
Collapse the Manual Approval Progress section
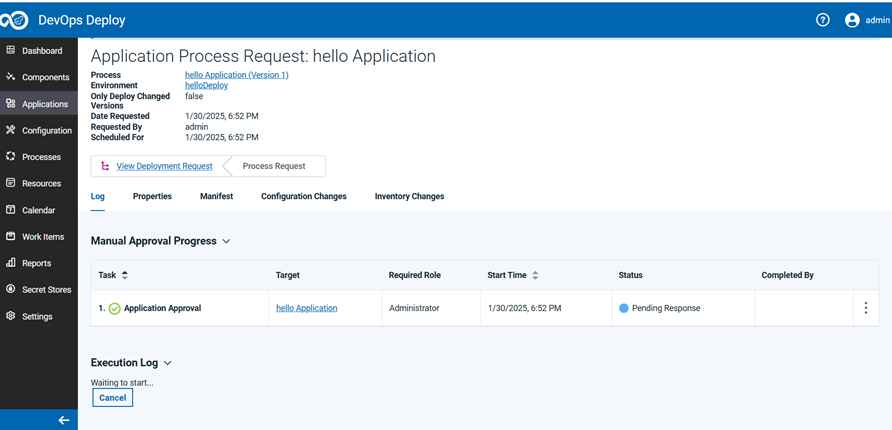[x=226, y=241]
